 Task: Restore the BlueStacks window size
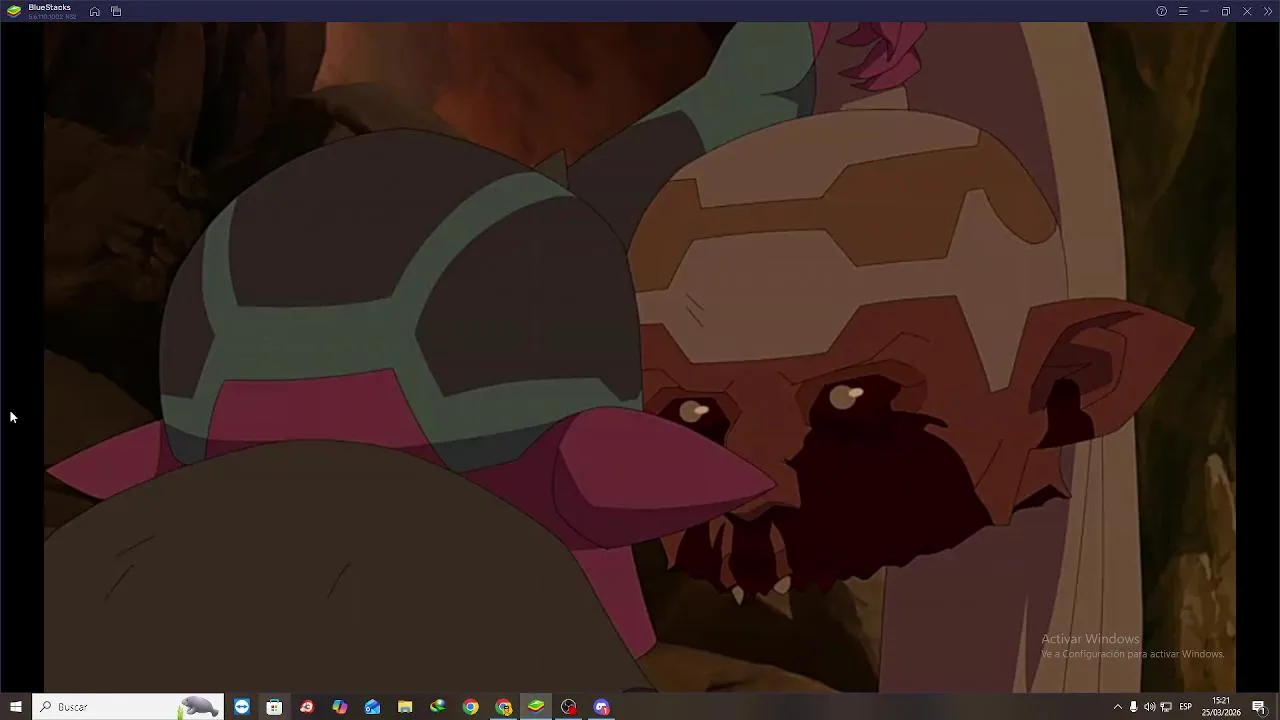[1225, 11]
